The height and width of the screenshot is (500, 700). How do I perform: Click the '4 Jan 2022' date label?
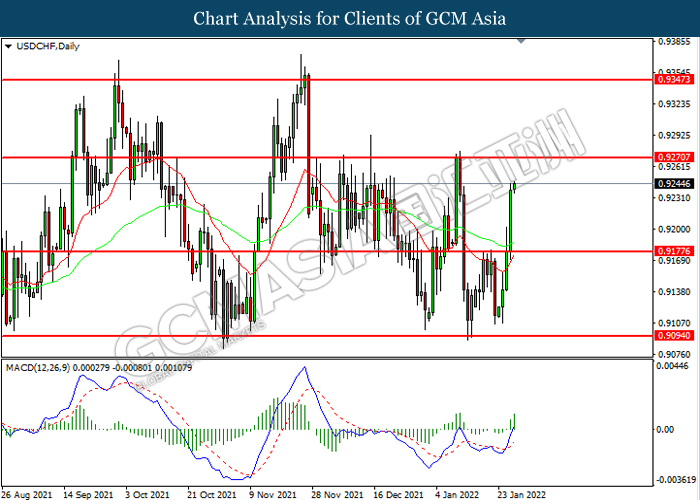[x=457, y=495]
